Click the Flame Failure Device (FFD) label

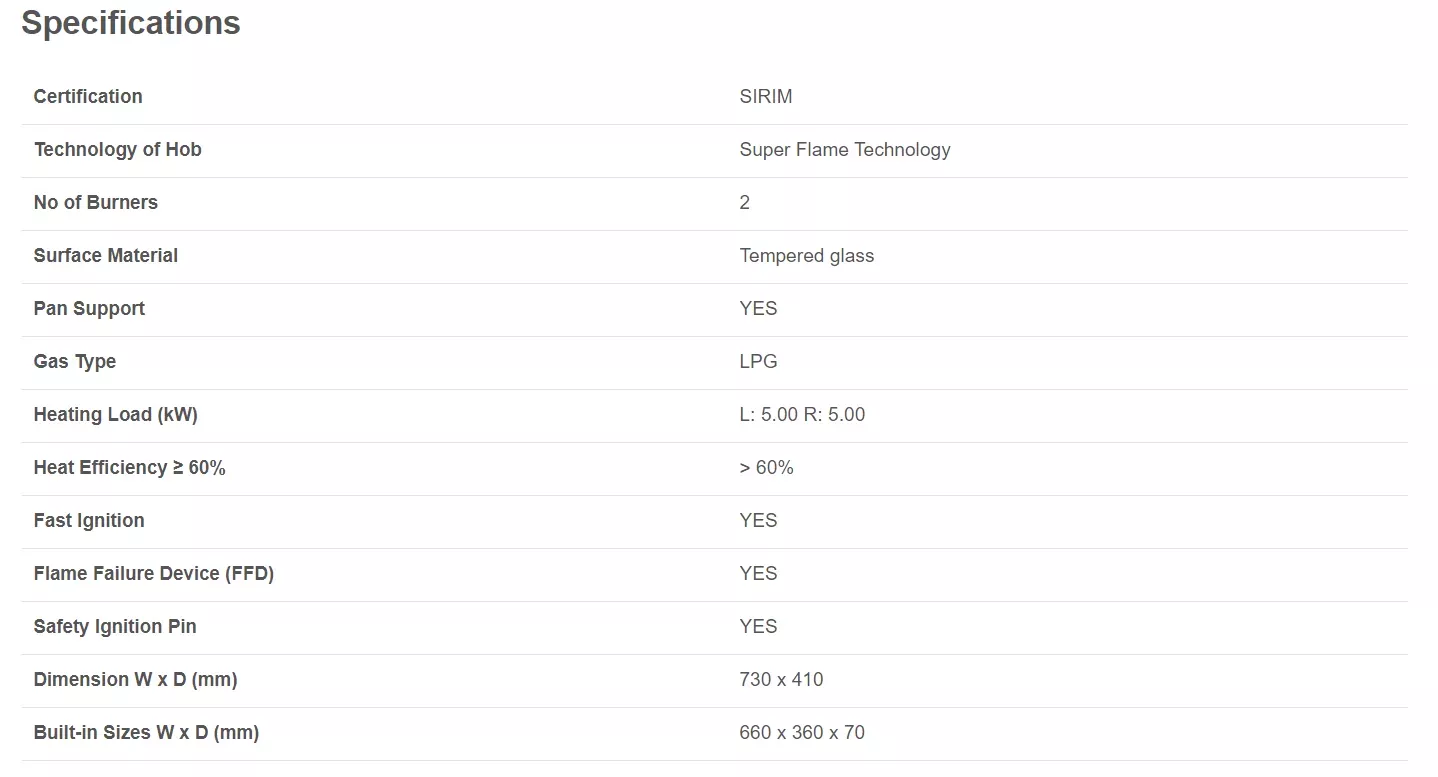(x=154, y=574)
